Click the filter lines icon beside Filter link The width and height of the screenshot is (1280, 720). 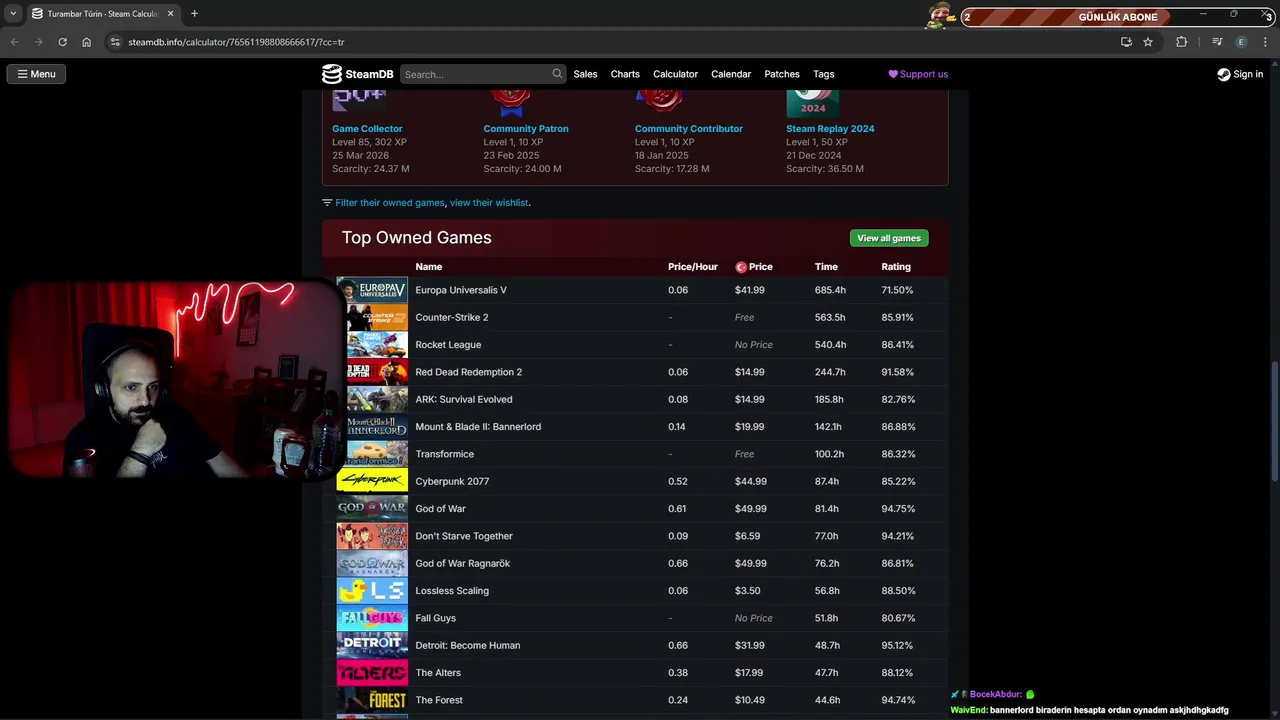[x=327, y=202]
